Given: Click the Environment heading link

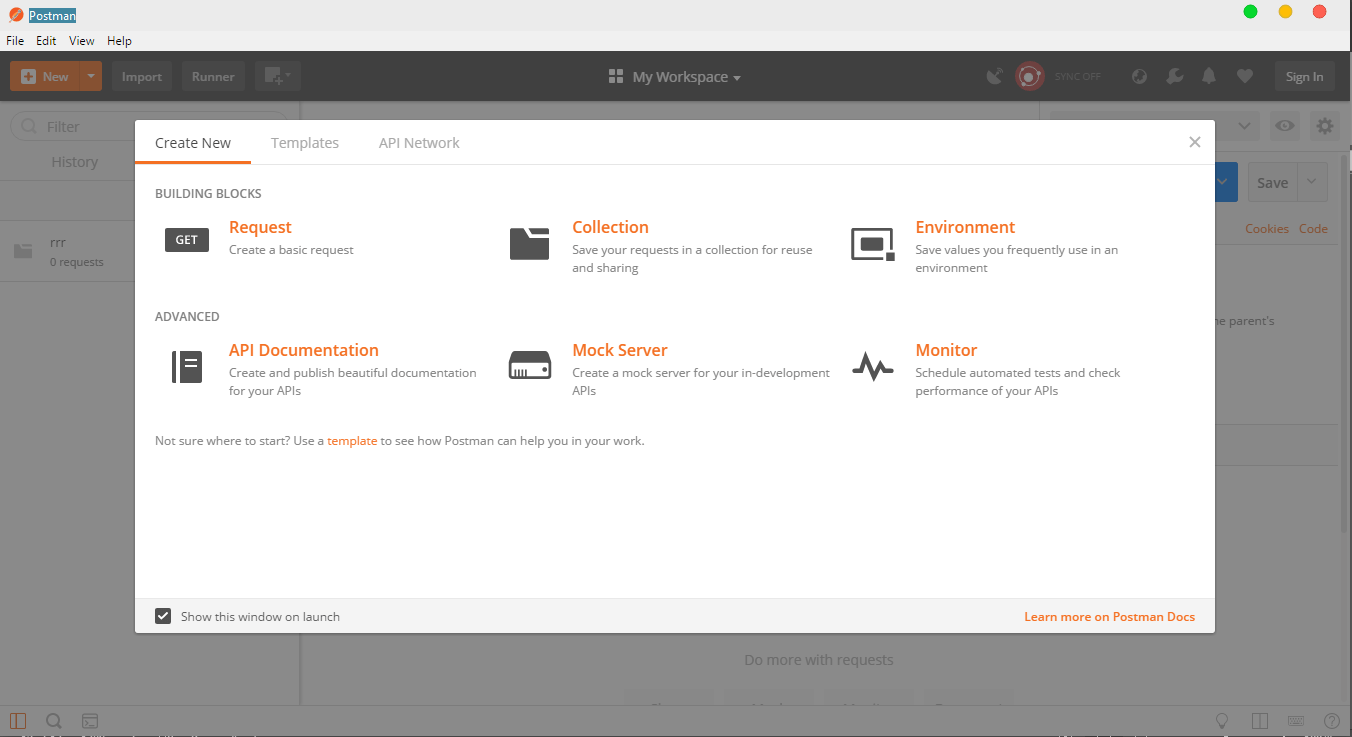Looking at the screenshot, I should coord(965,227).
